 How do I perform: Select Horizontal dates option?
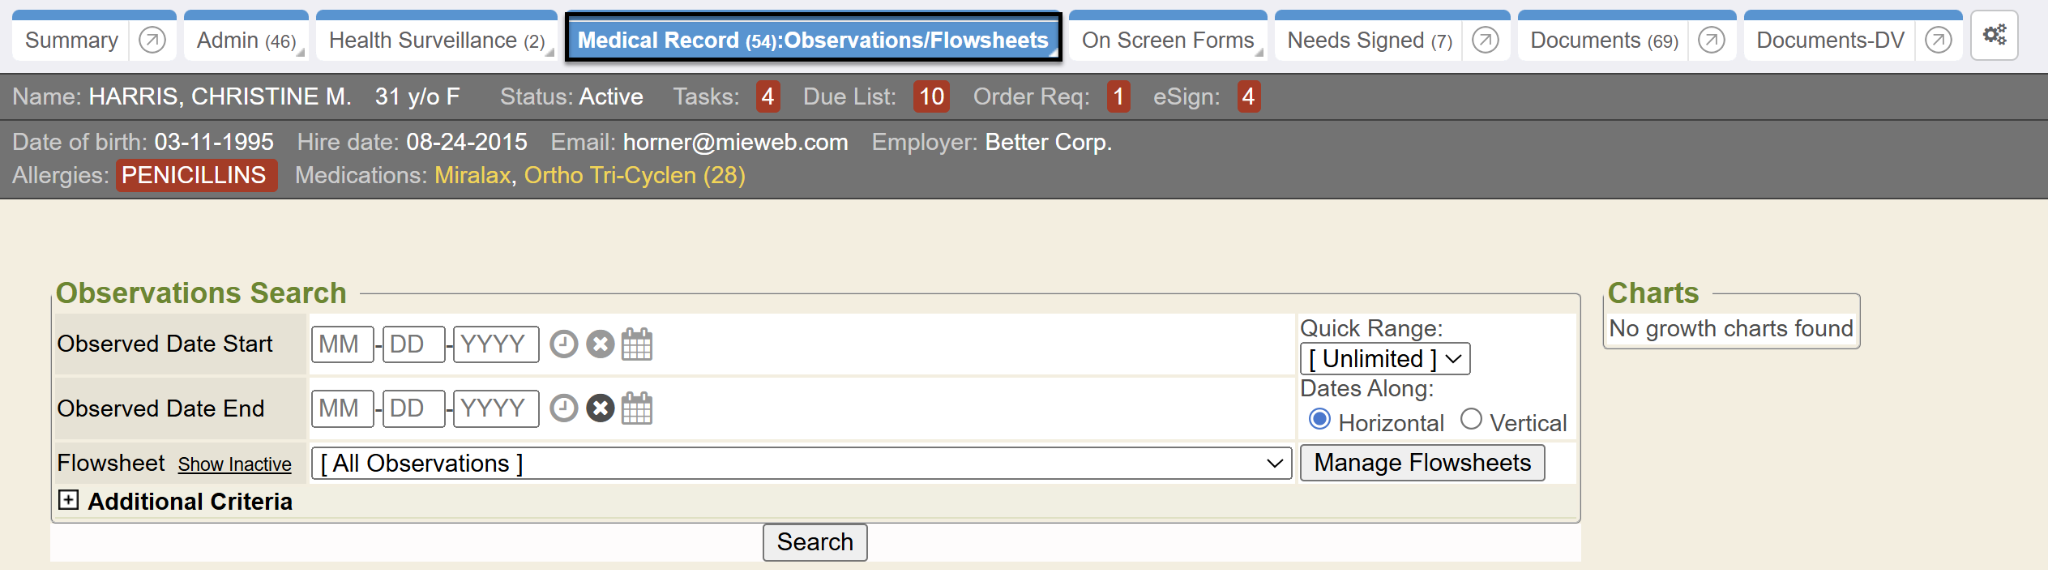pyautogui.click(x=1320, y=420)
